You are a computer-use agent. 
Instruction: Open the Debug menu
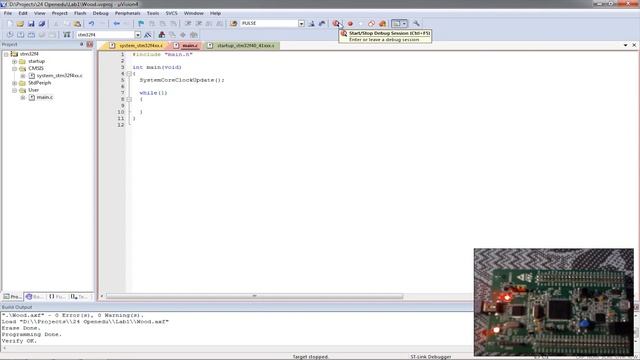(100, 13)
